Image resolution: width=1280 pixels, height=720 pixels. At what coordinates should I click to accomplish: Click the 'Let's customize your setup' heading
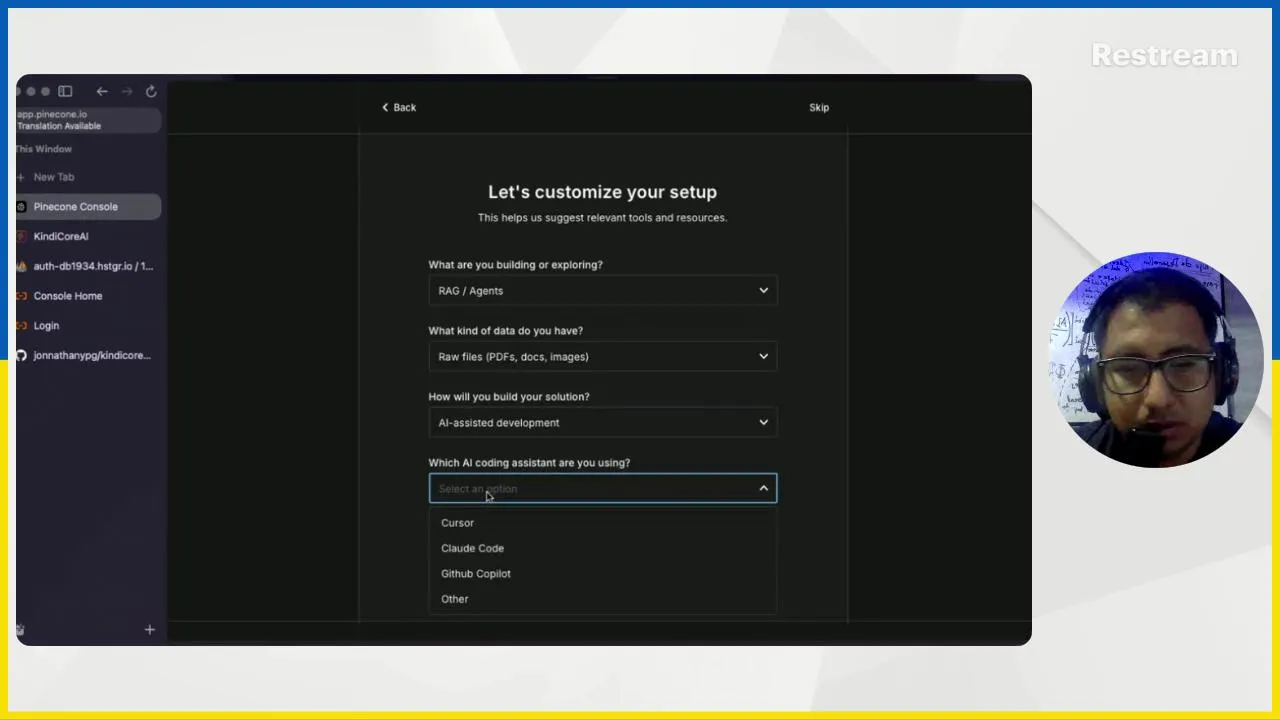[x=602, y=192]
